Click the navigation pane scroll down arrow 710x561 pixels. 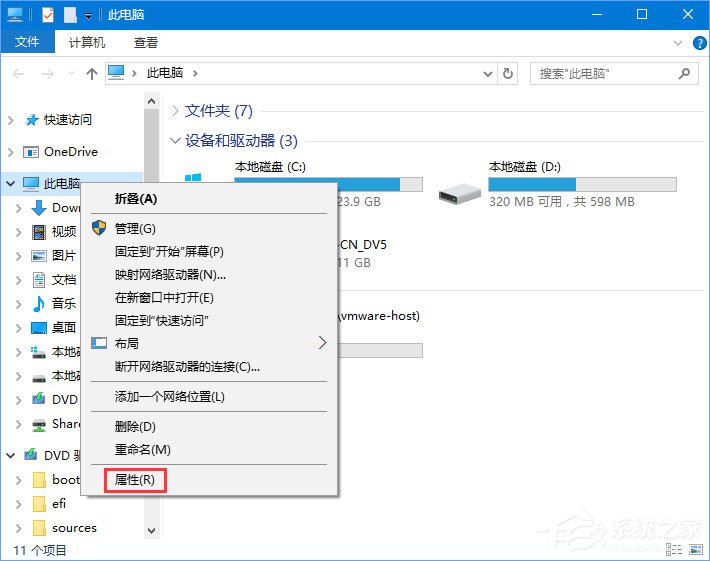pos(152,530)
